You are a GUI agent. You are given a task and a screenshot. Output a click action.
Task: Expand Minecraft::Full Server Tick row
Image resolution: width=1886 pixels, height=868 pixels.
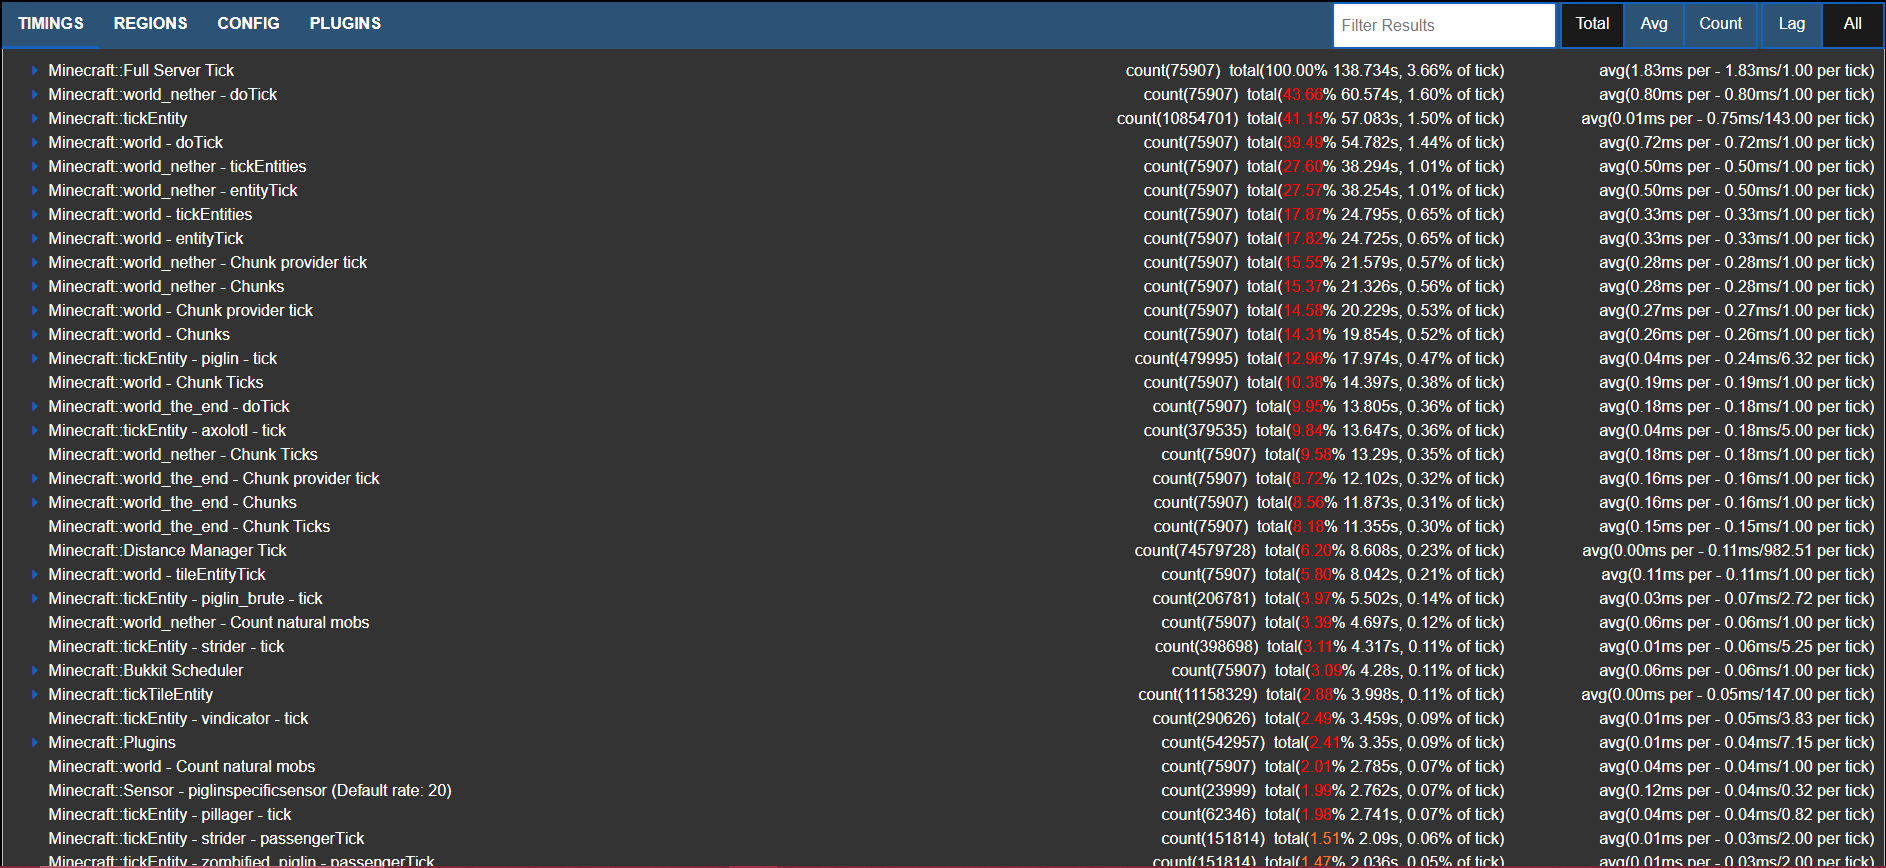coord(34,71)
